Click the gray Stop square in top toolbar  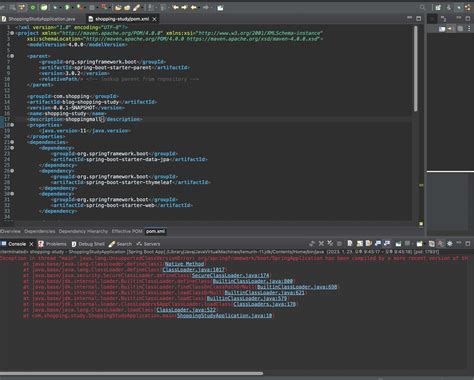coord(92,7)
